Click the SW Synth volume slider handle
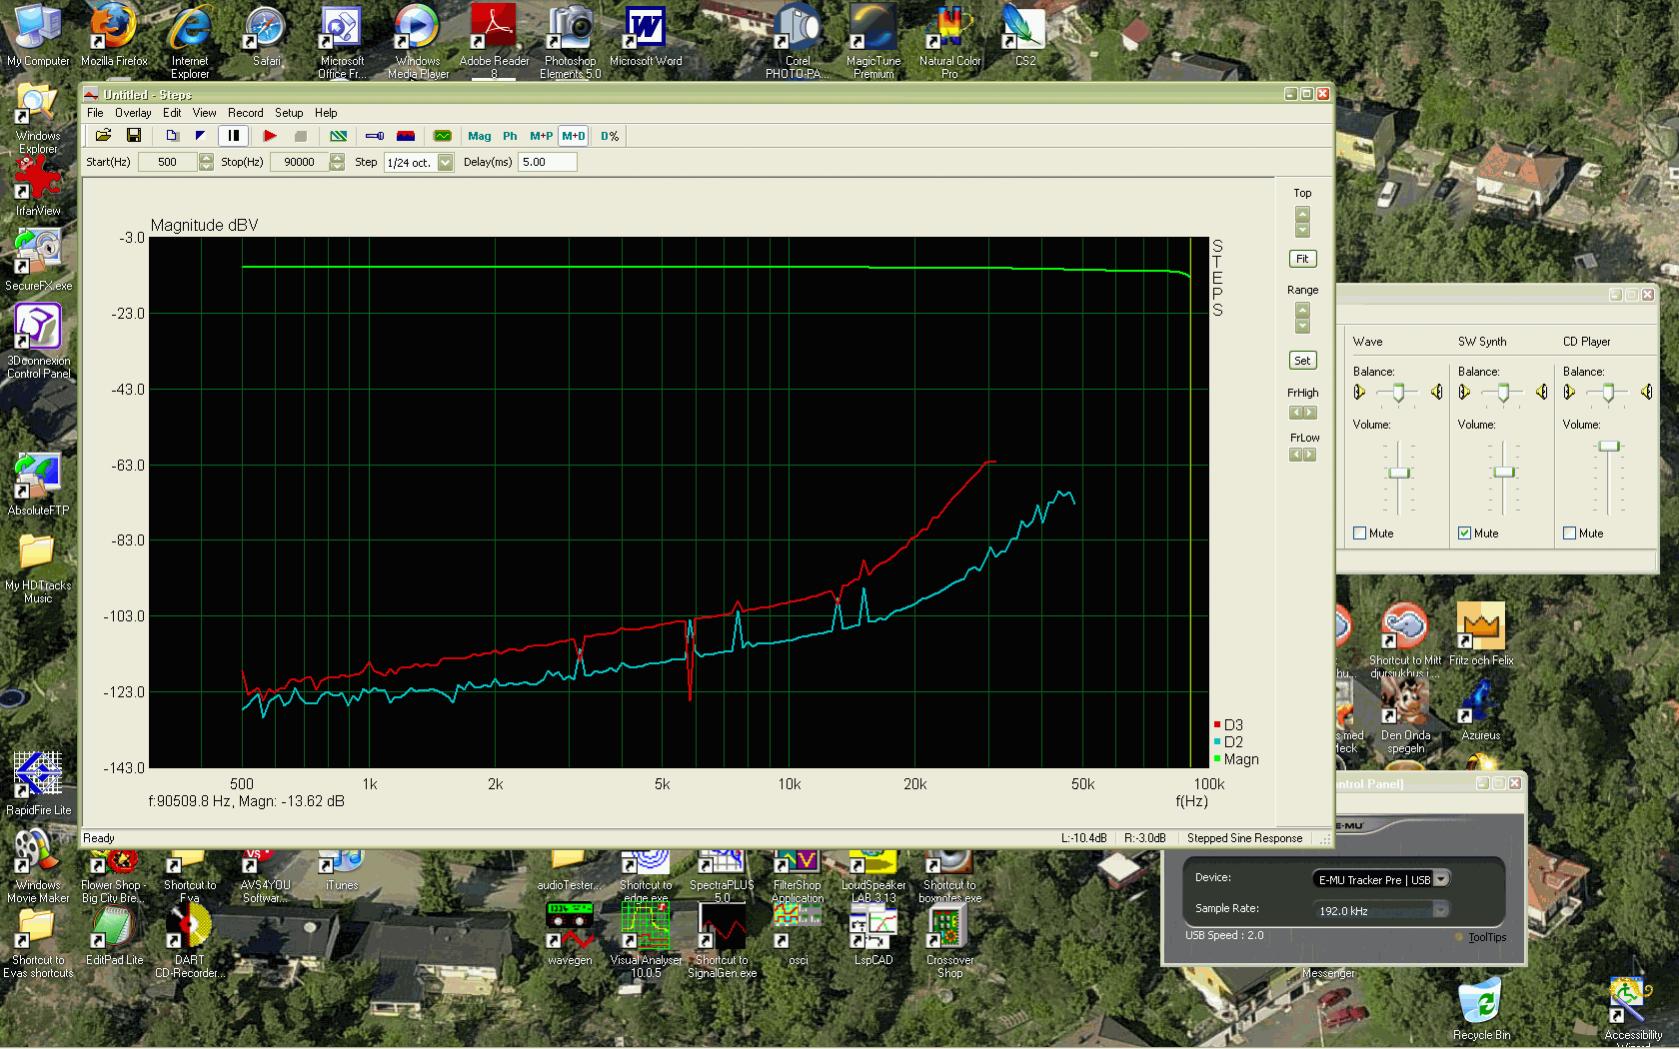Viewport: 1679px width, 1049px height. point(1504,472)
